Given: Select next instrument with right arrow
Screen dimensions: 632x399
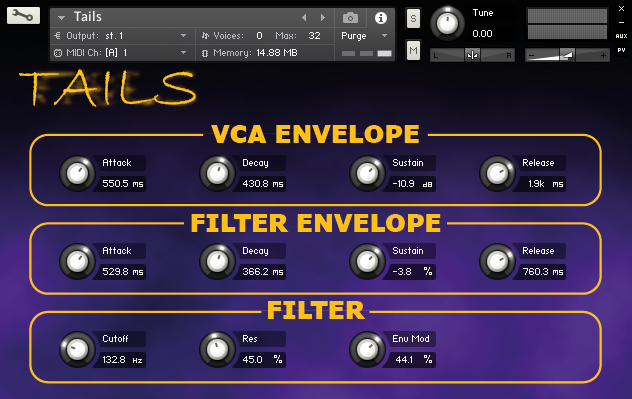Looking at the screenshot, I should [x=323, y=17].
